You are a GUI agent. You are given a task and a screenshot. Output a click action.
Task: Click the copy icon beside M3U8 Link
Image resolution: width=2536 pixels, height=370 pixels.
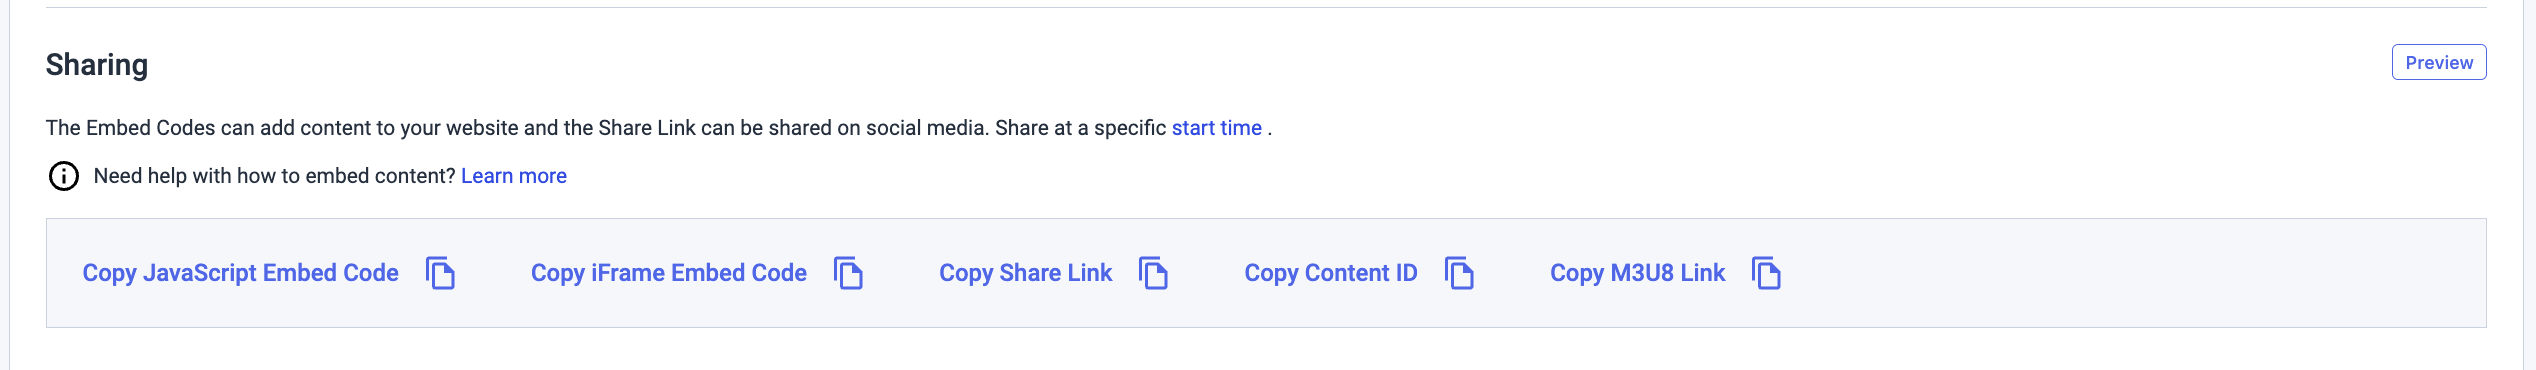[x=1766, y=273]
